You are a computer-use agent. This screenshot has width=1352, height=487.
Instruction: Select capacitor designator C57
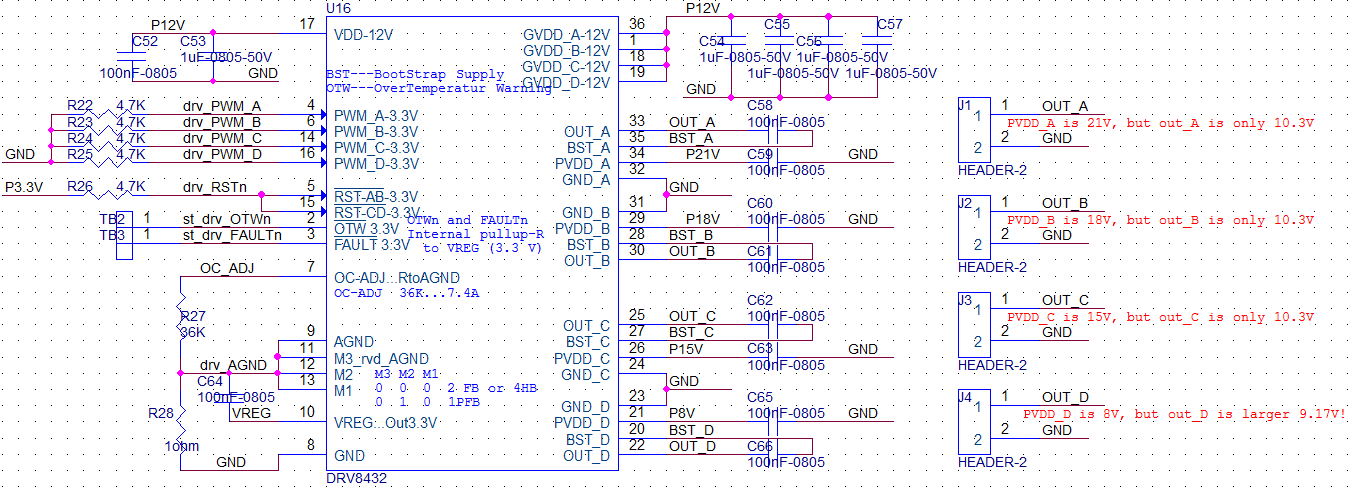tap(889, 24)
